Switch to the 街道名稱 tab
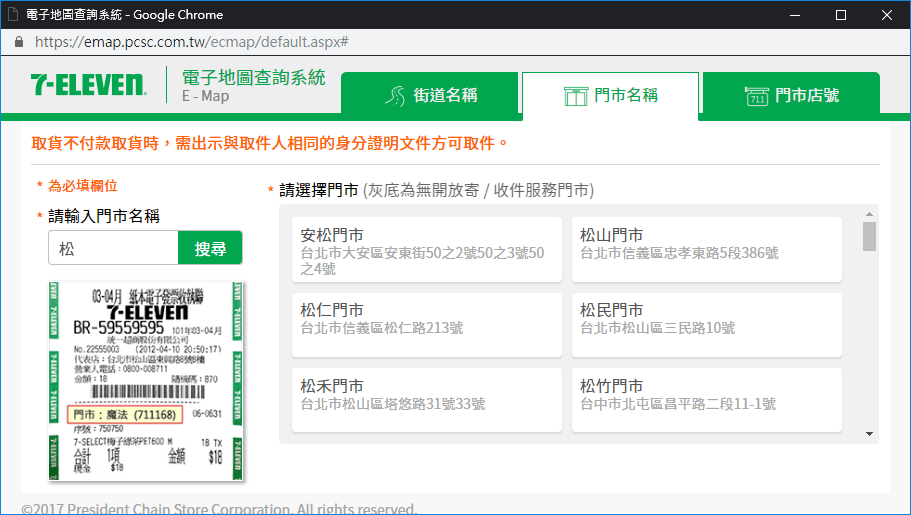The height and width of the screenshot is (515, 911). coord(429,93)
